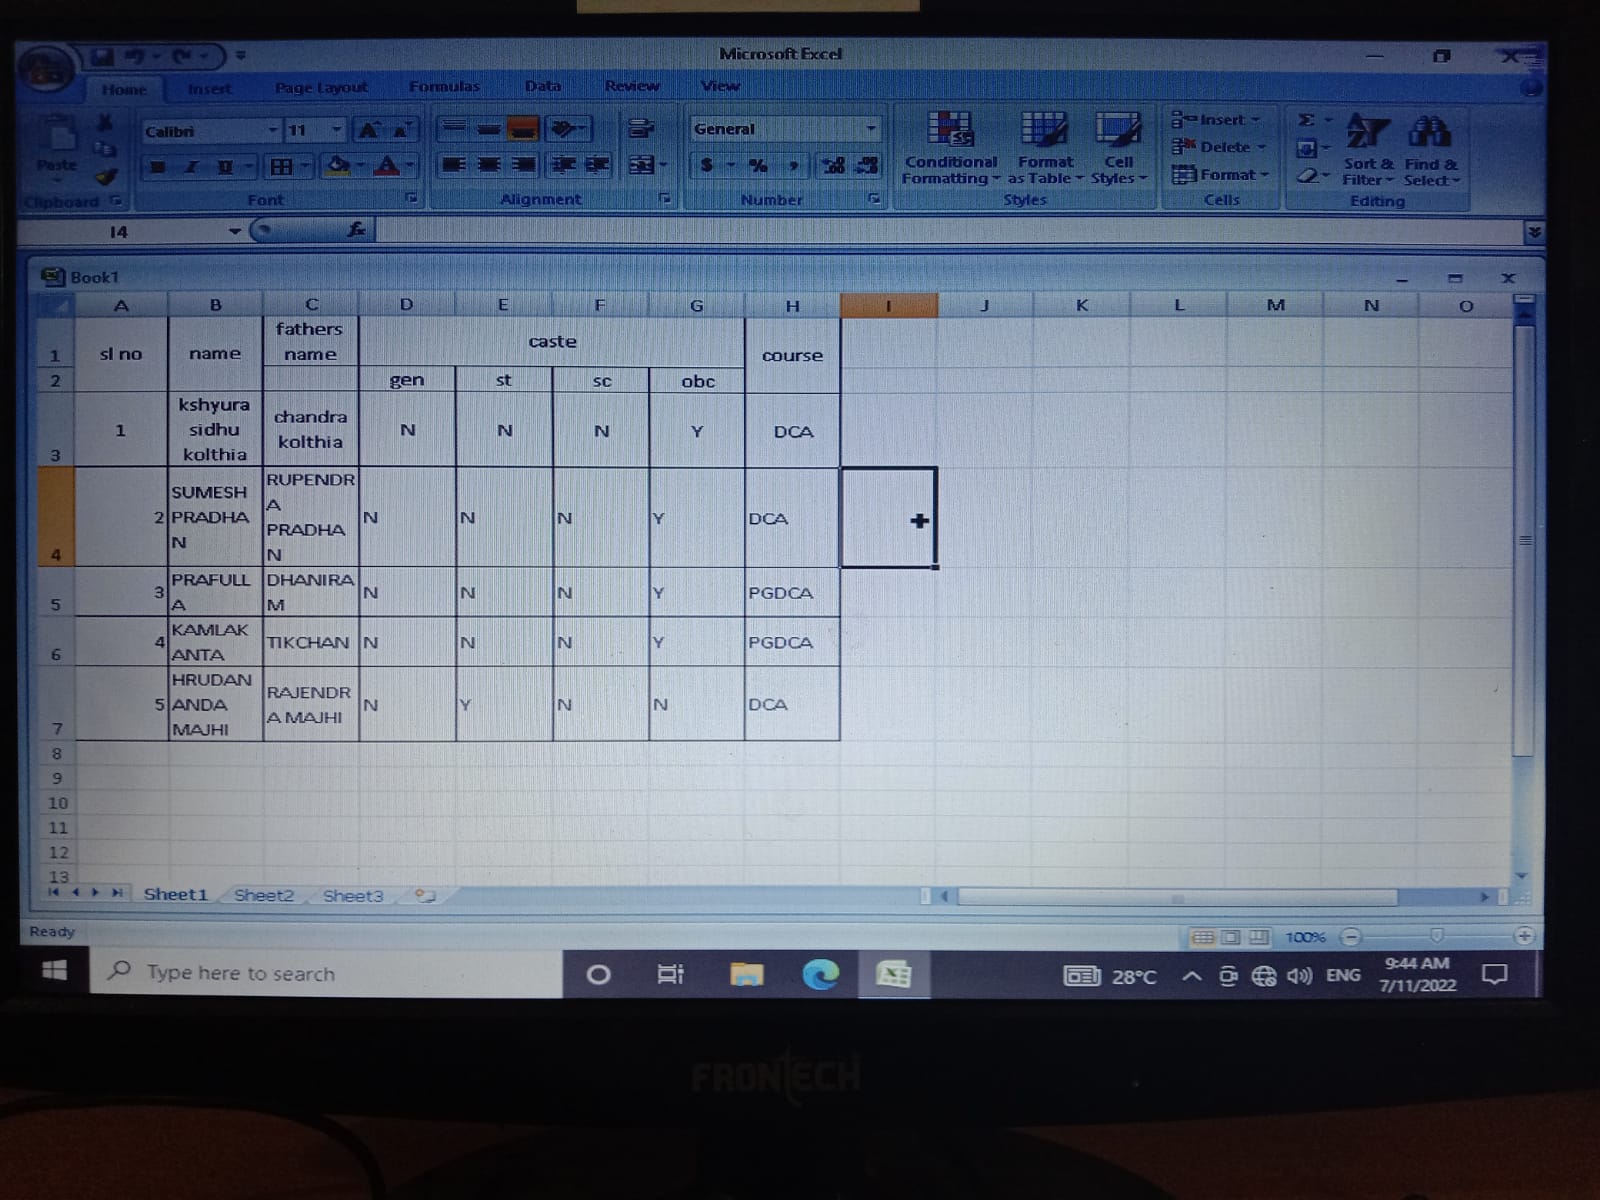Viewport: 1600px width, 1200px height.
Task: Toggle bold formatting
Action: pyautogui.click(x=158, y=167)
